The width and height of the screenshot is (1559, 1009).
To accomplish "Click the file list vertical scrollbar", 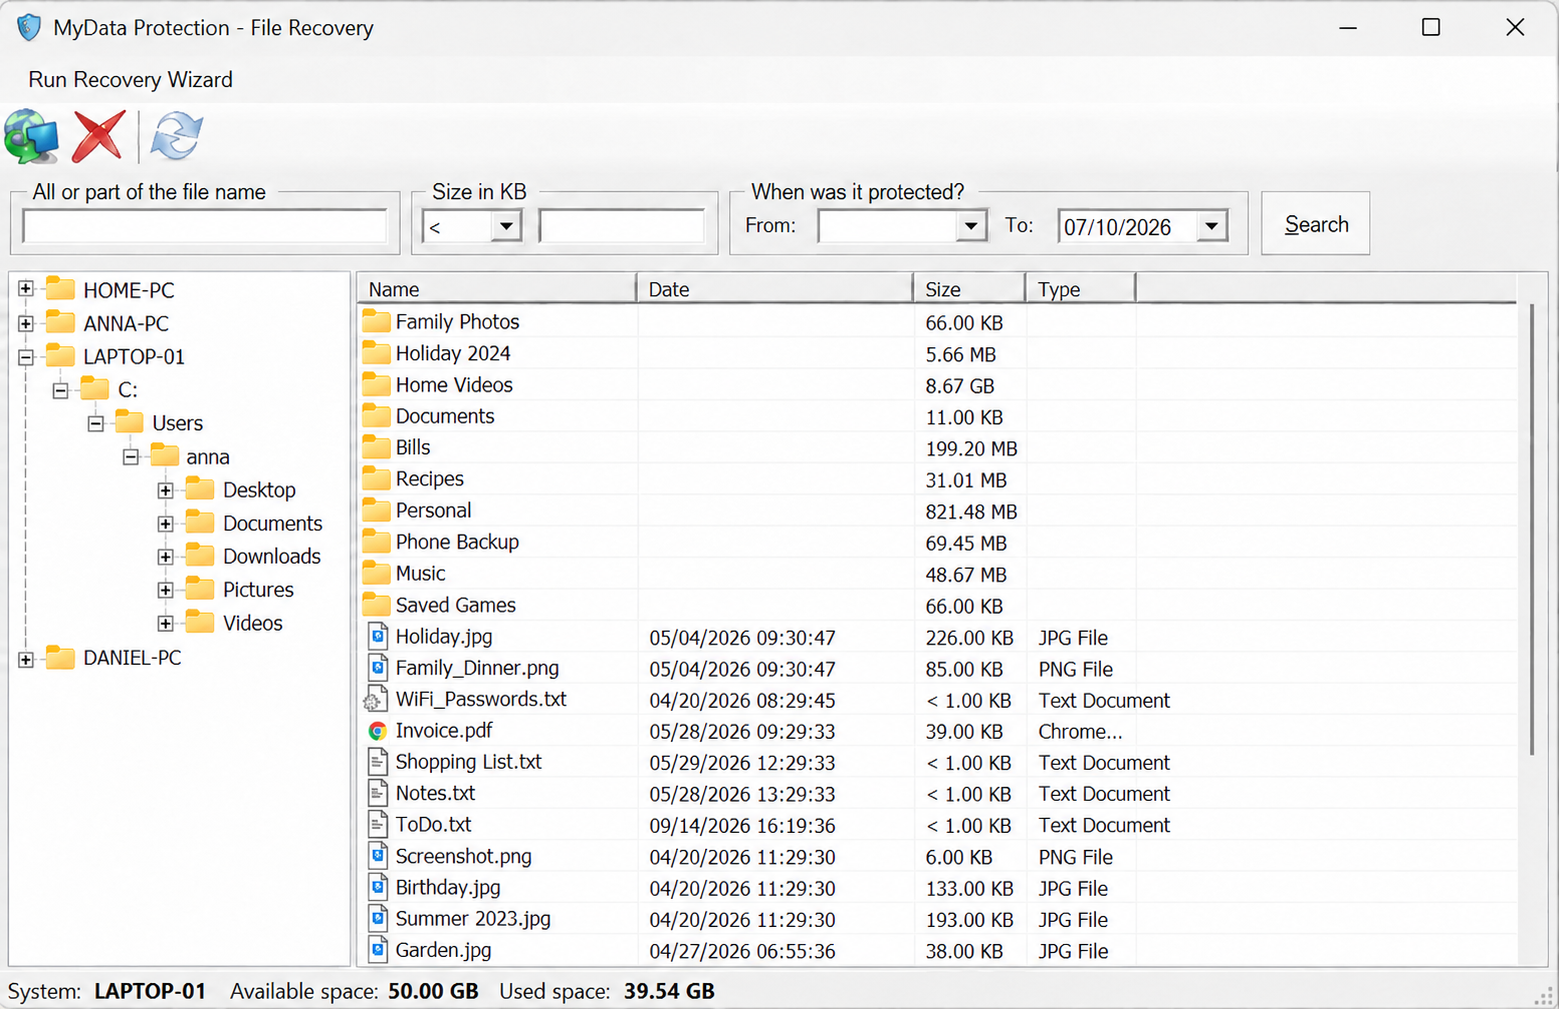I will point(1532,529).
